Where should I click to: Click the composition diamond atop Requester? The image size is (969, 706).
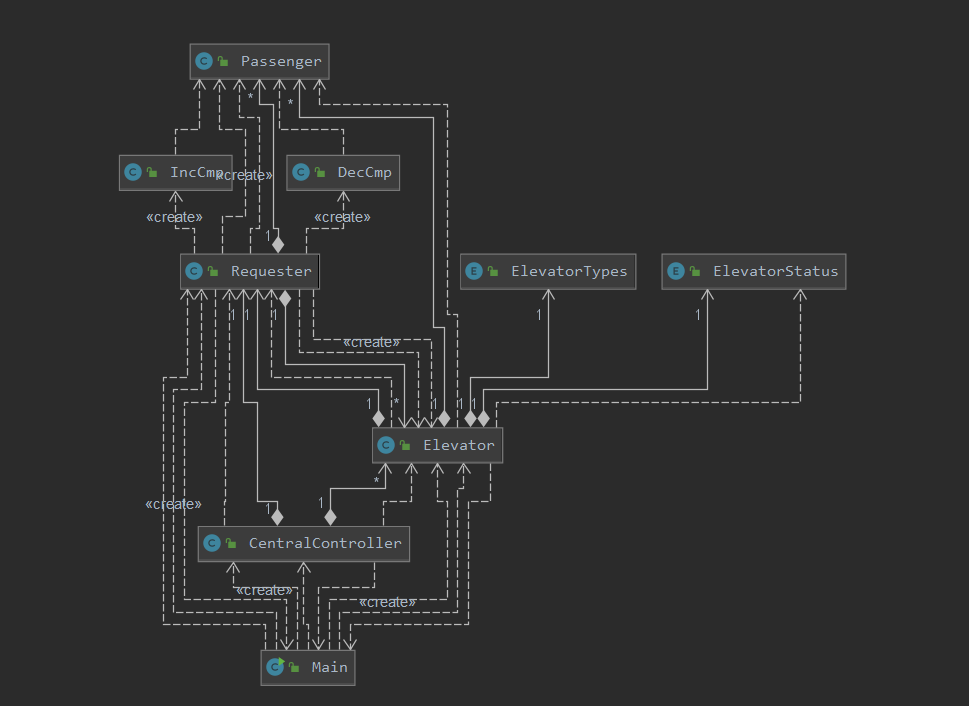[278, 245]
